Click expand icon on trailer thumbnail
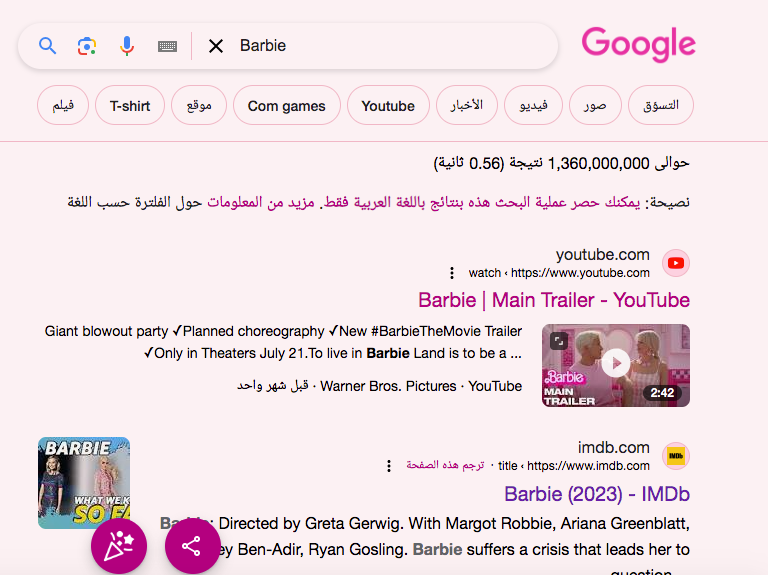This screenshot has height=575, width=768. click(559, 341)
